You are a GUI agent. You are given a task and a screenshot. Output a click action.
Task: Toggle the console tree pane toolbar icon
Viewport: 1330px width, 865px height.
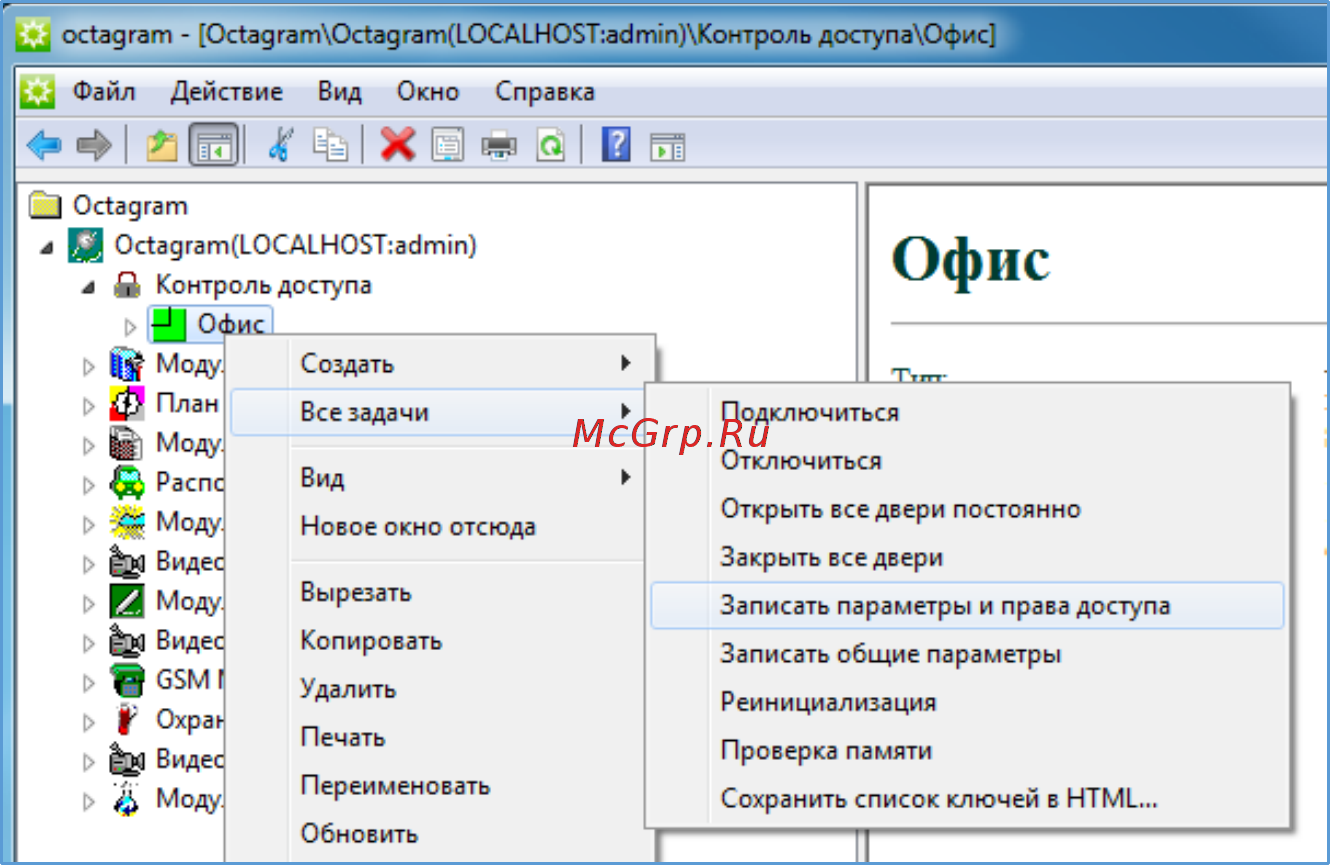click(x=213, y=146)
